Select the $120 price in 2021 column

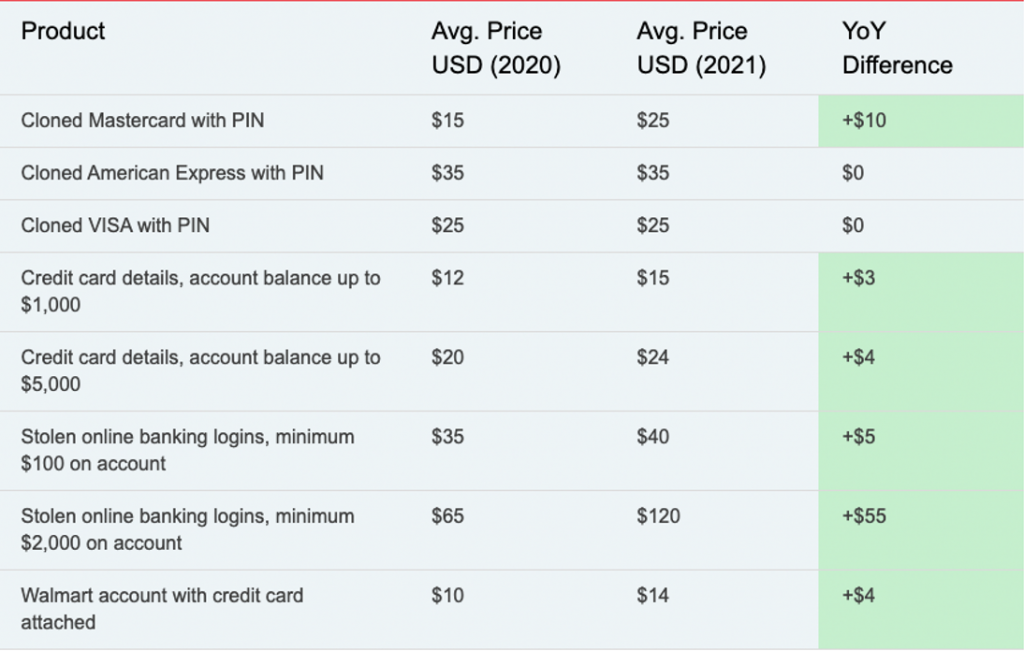pyautogui.click(x=658, y=516)
